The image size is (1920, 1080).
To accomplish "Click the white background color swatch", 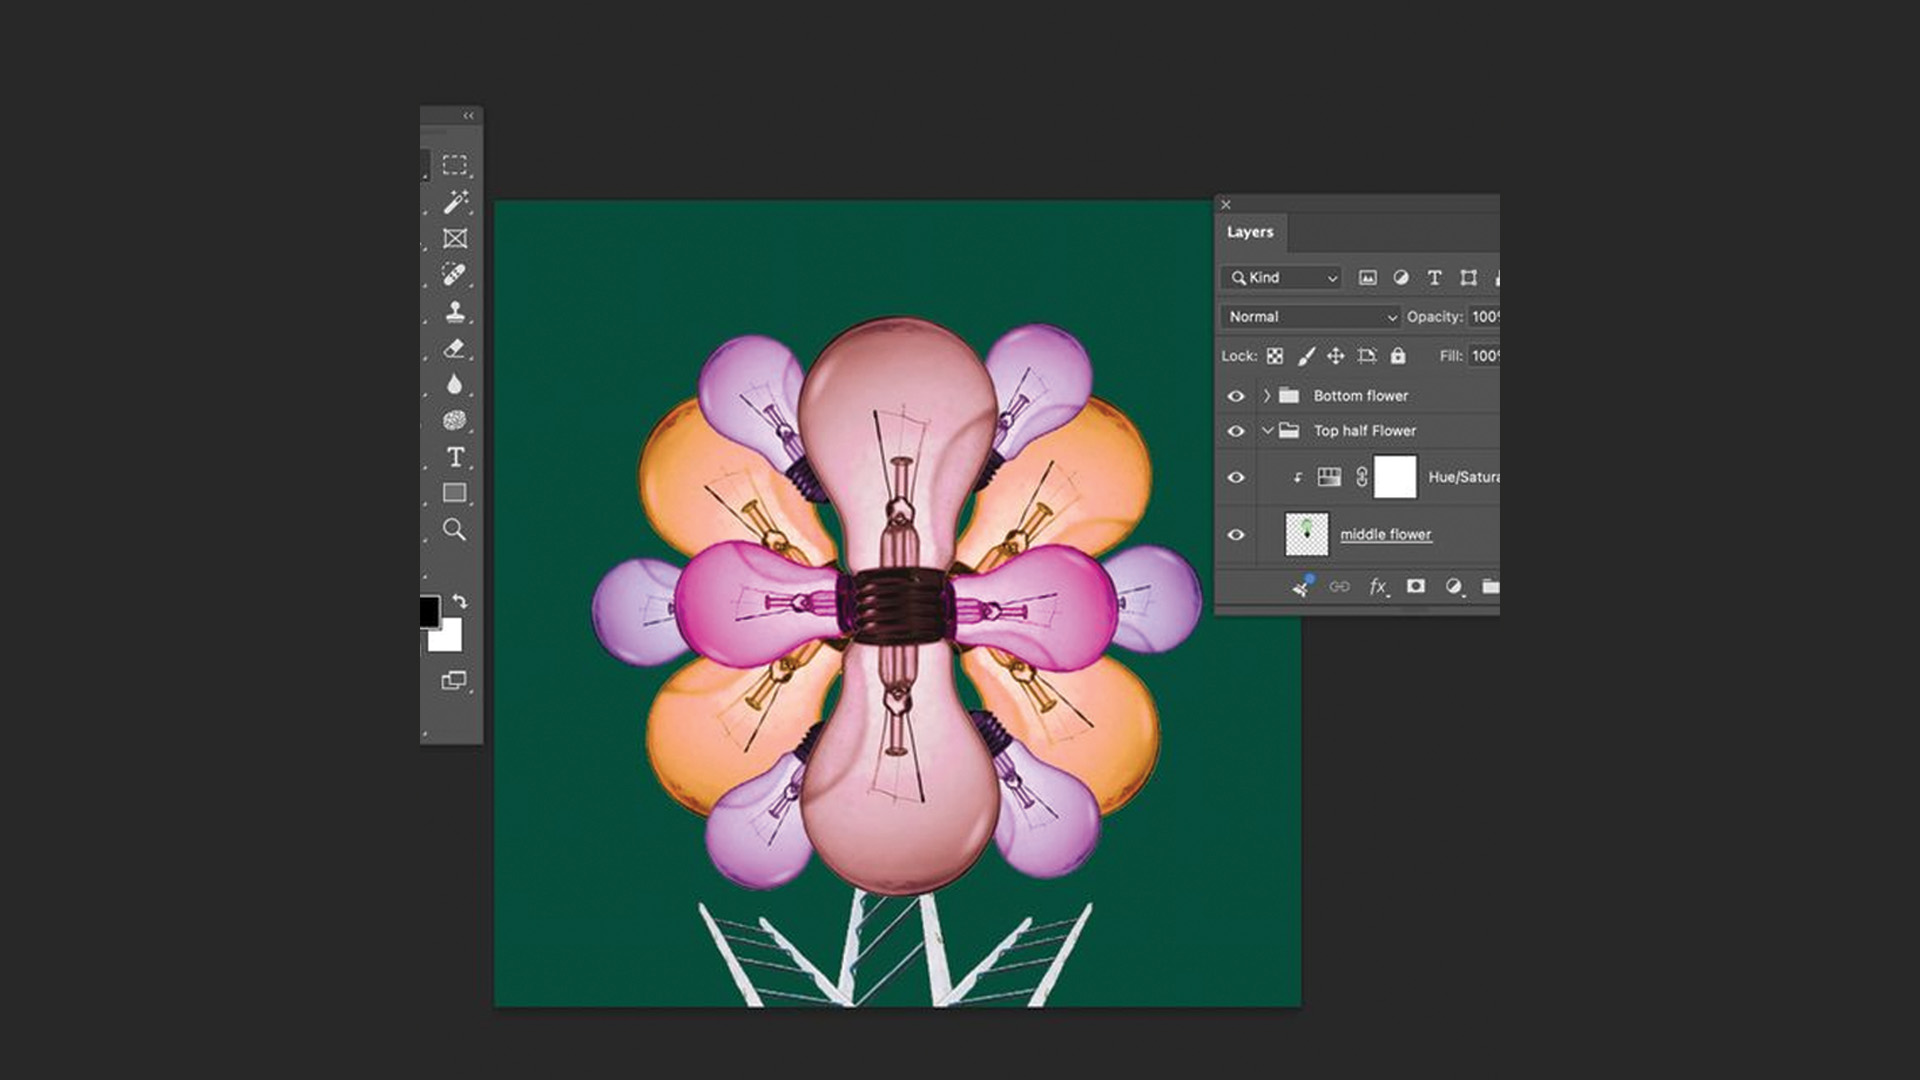I will pos(446,635).
